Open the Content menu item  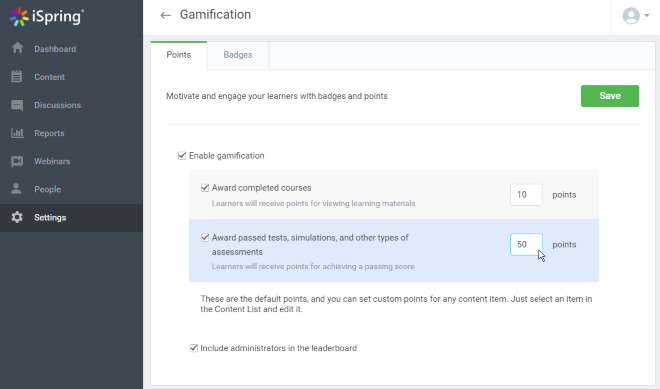coord(72,77)
